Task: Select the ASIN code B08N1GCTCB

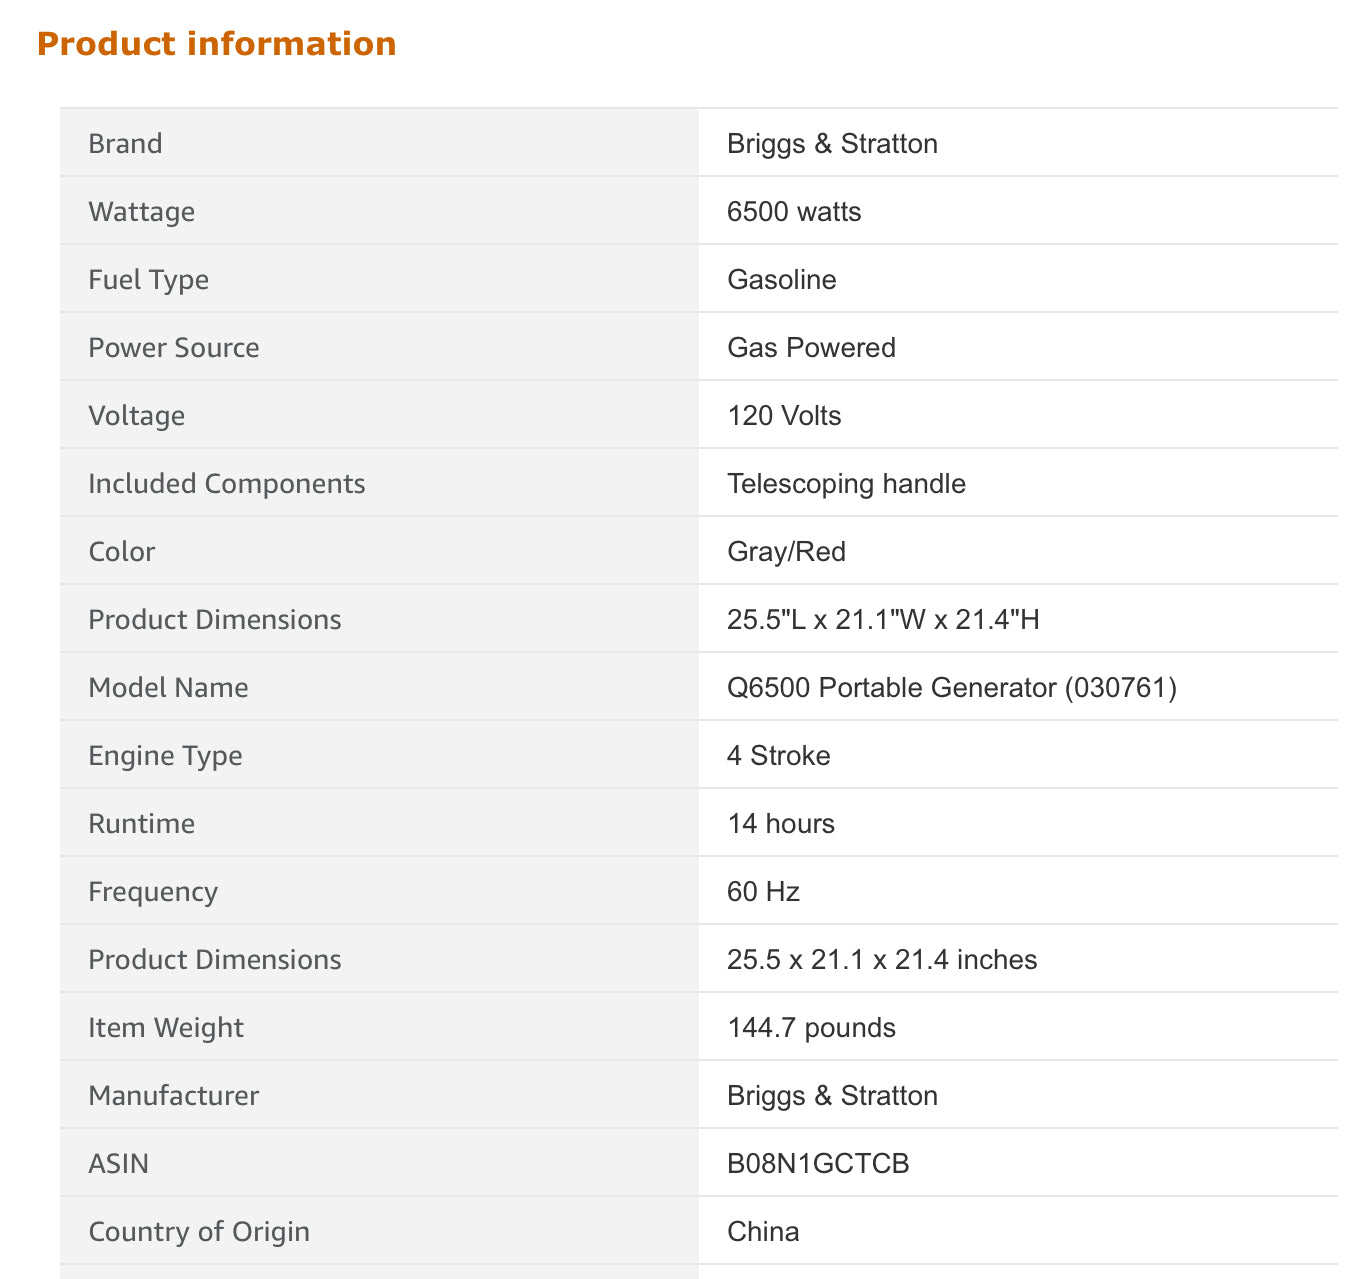Action: click(x=818, y=1164)
